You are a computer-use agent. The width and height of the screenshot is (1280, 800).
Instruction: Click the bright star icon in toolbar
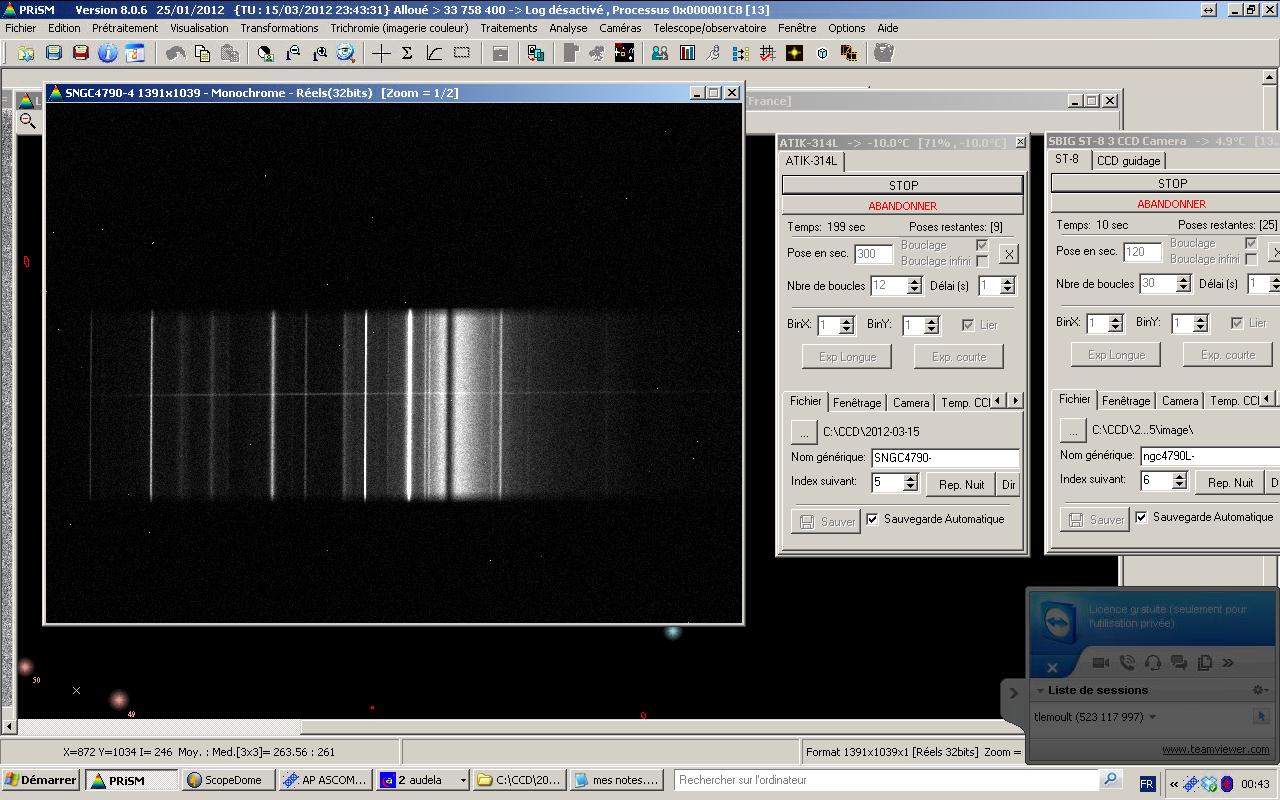tap(795, 53)
